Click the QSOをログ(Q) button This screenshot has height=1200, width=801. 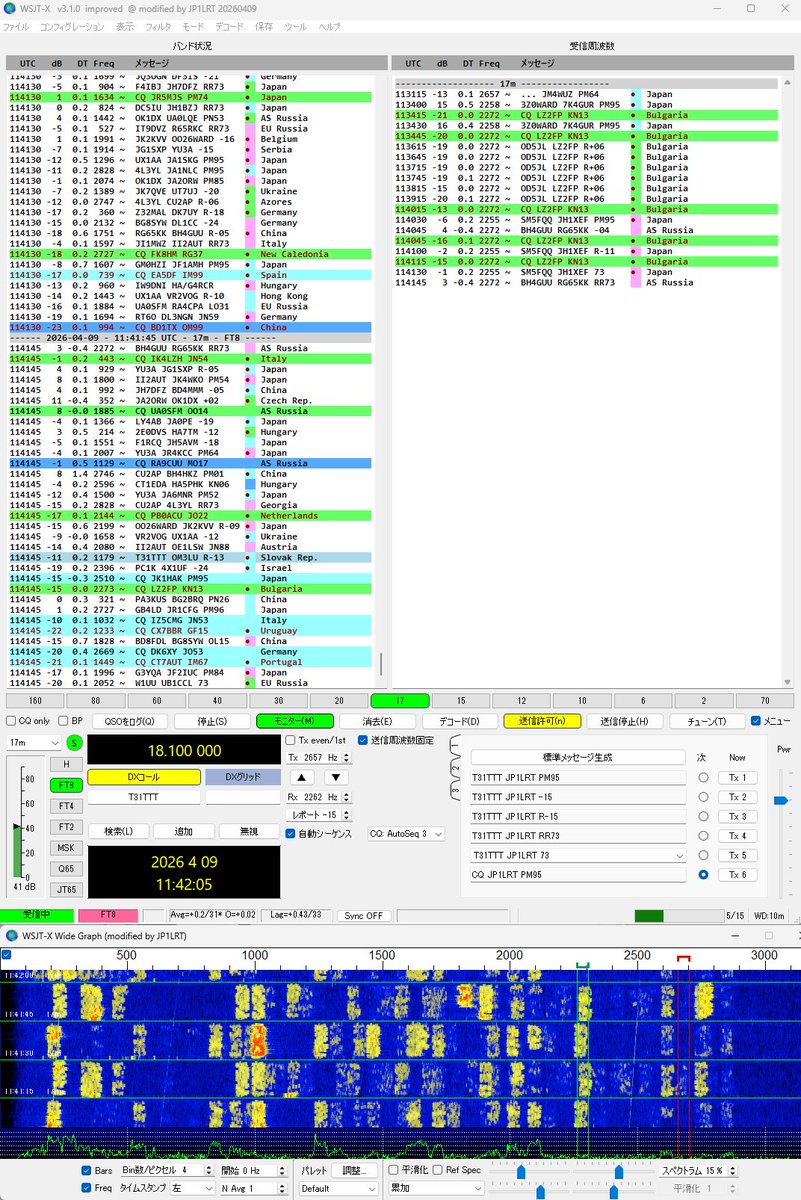(130, 721)
